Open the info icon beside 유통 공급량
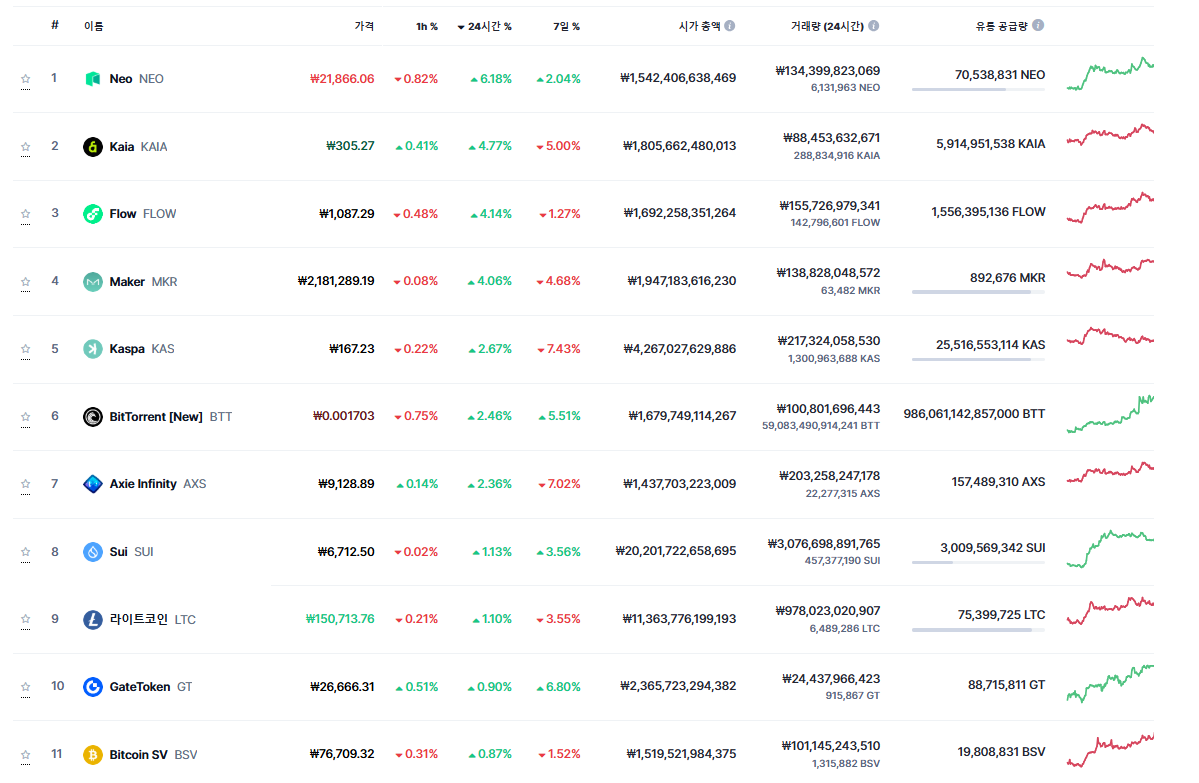The width and height of the screenshot is (1199, 783). [1038, 25]
